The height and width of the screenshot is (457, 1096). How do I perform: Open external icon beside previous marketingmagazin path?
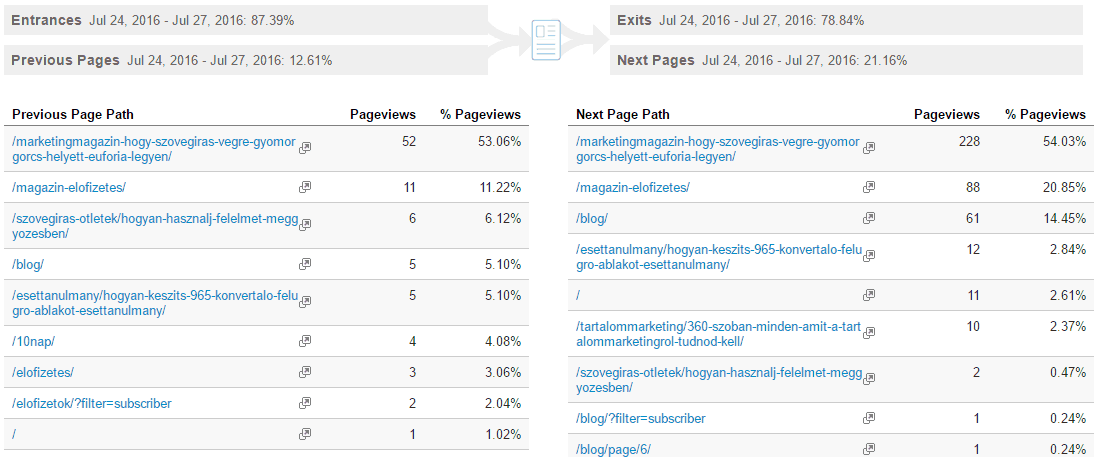click(x=305, y=148)
